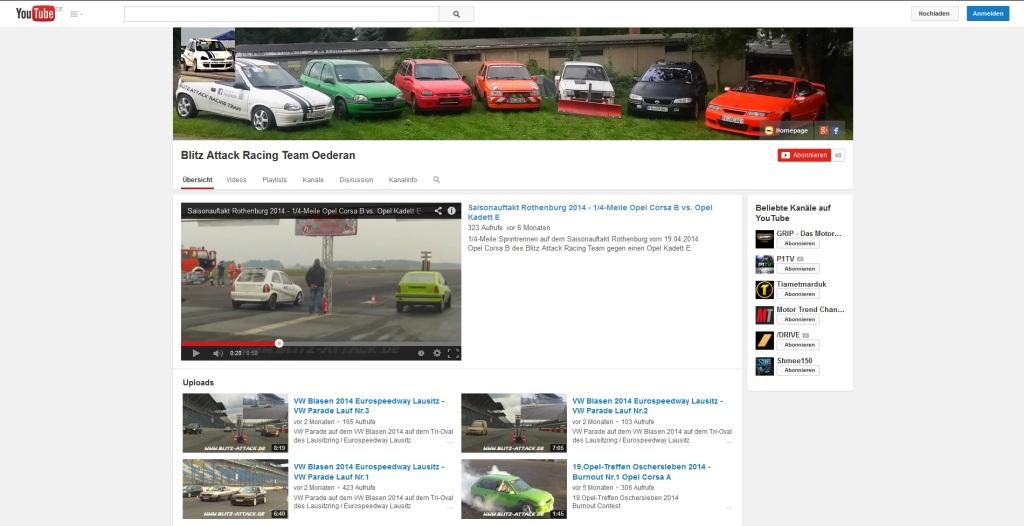The width and height of the screenshot is (1024, 526).
Task: Open Motor Trend Channel icon
Action: point(765,316)
